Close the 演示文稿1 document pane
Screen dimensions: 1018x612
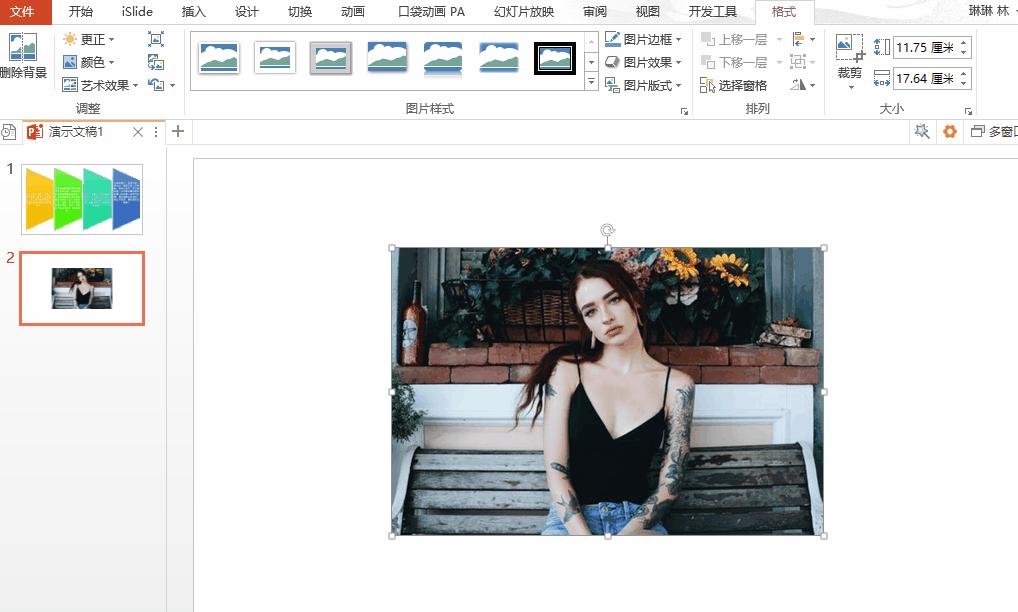[x=137, y=131]
